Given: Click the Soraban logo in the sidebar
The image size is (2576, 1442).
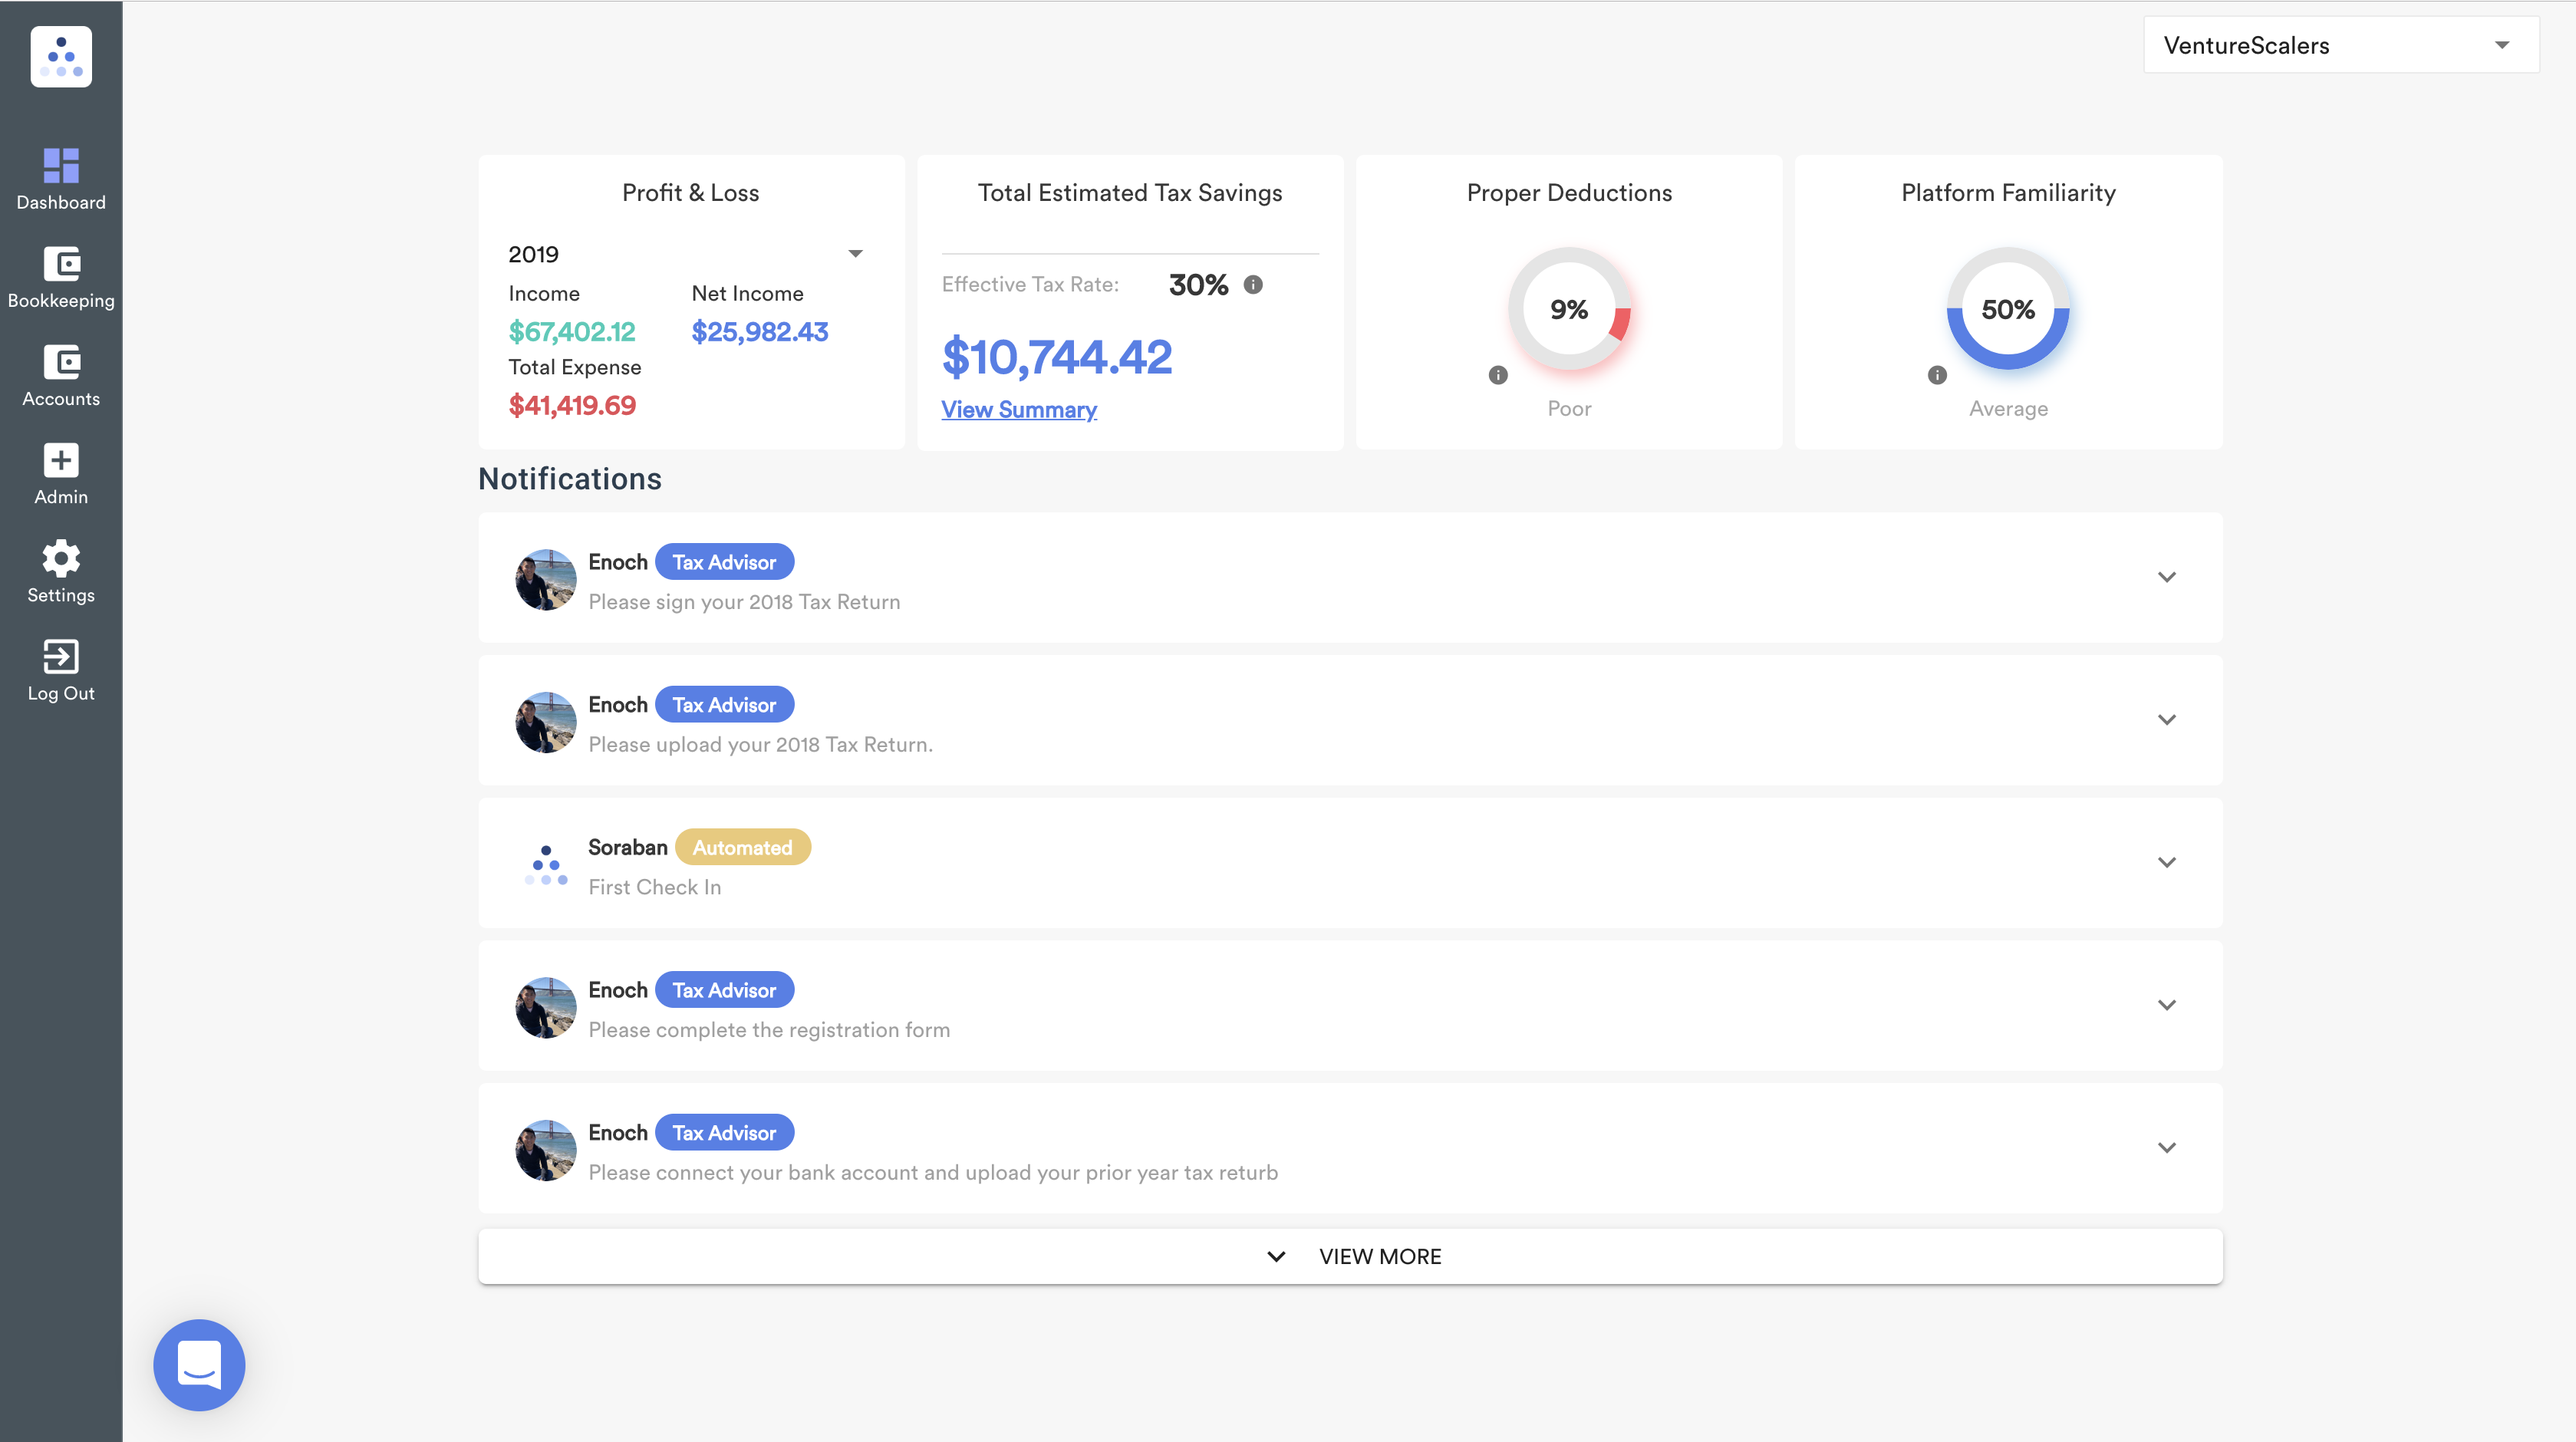Looking at the screenshot, I should pos(61,57).
